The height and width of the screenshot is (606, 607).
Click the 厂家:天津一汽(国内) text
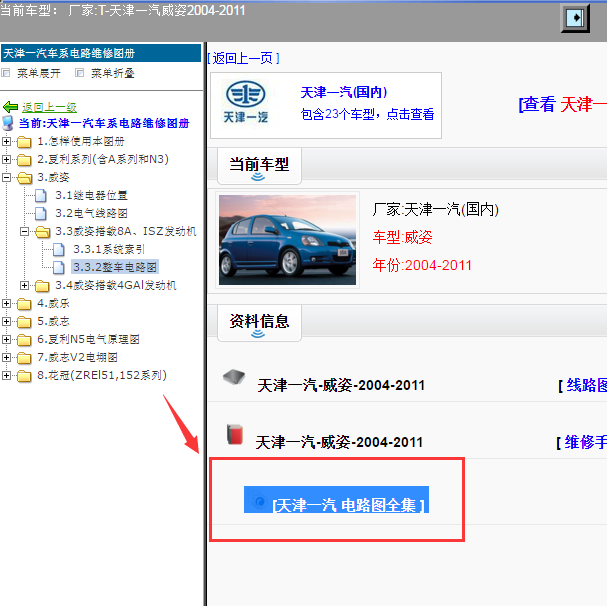click(436, 209)
